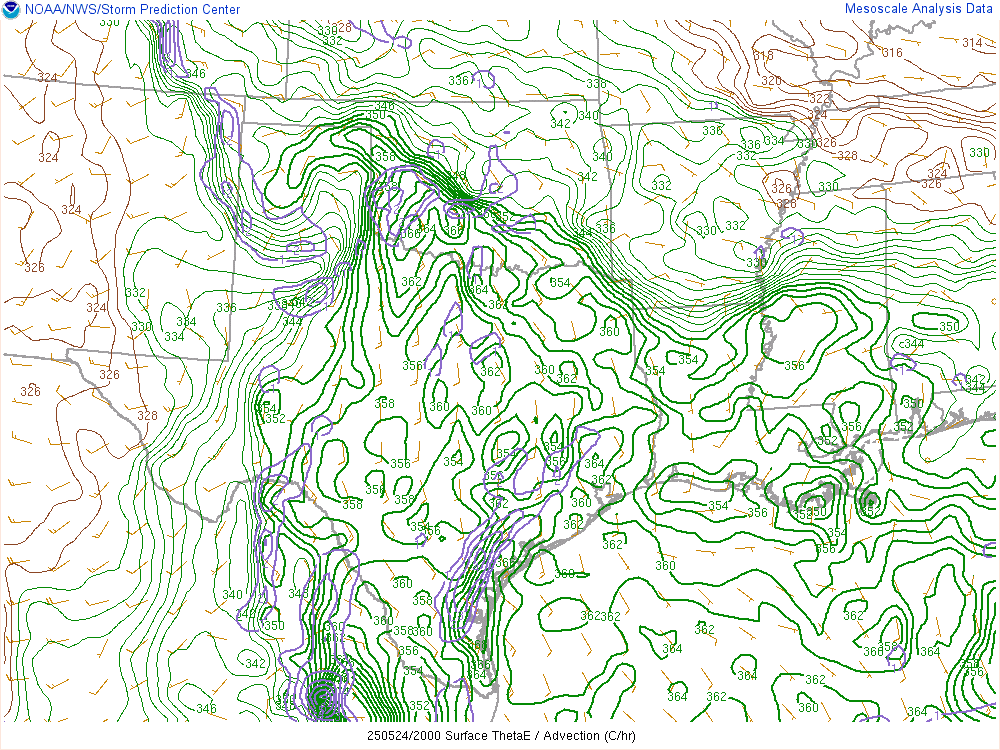Click the brown 318 contour label

(x=763, y=56)
